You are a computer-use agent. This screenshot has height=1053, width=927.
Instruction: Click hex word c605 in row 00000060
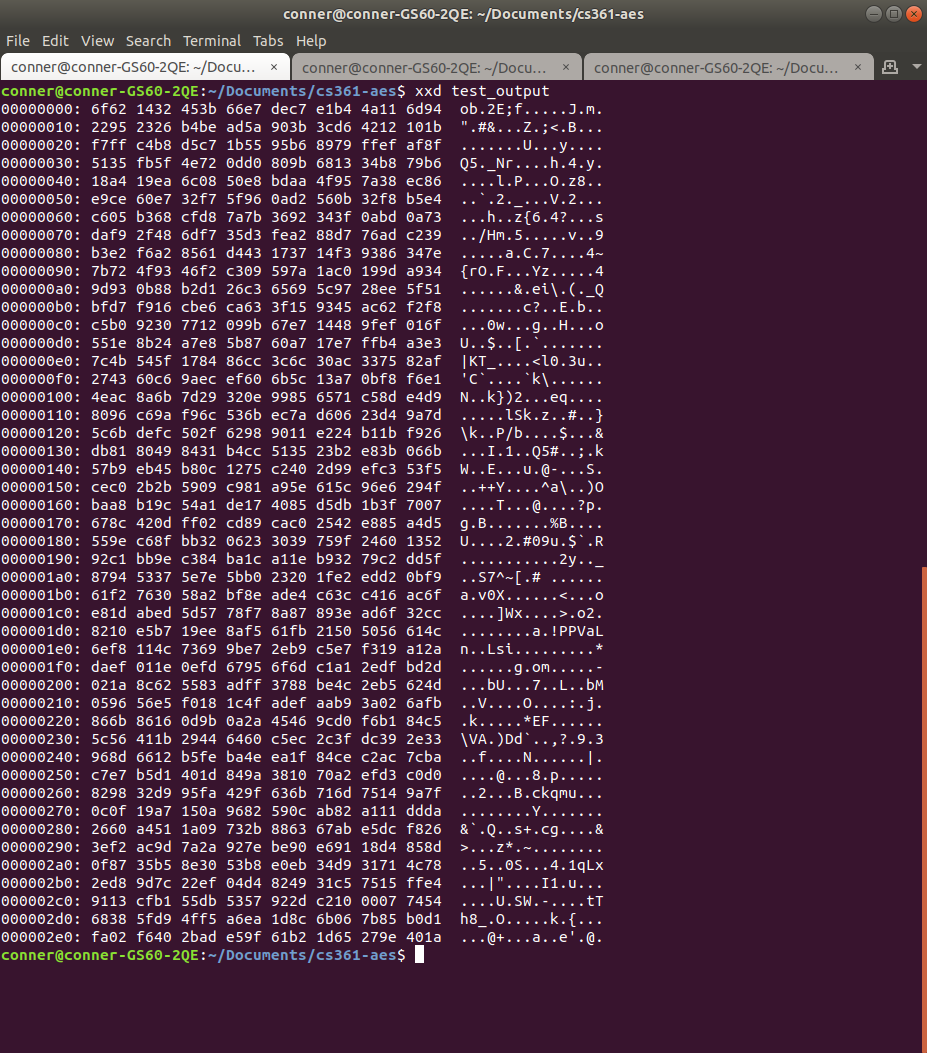click(109, 218)
